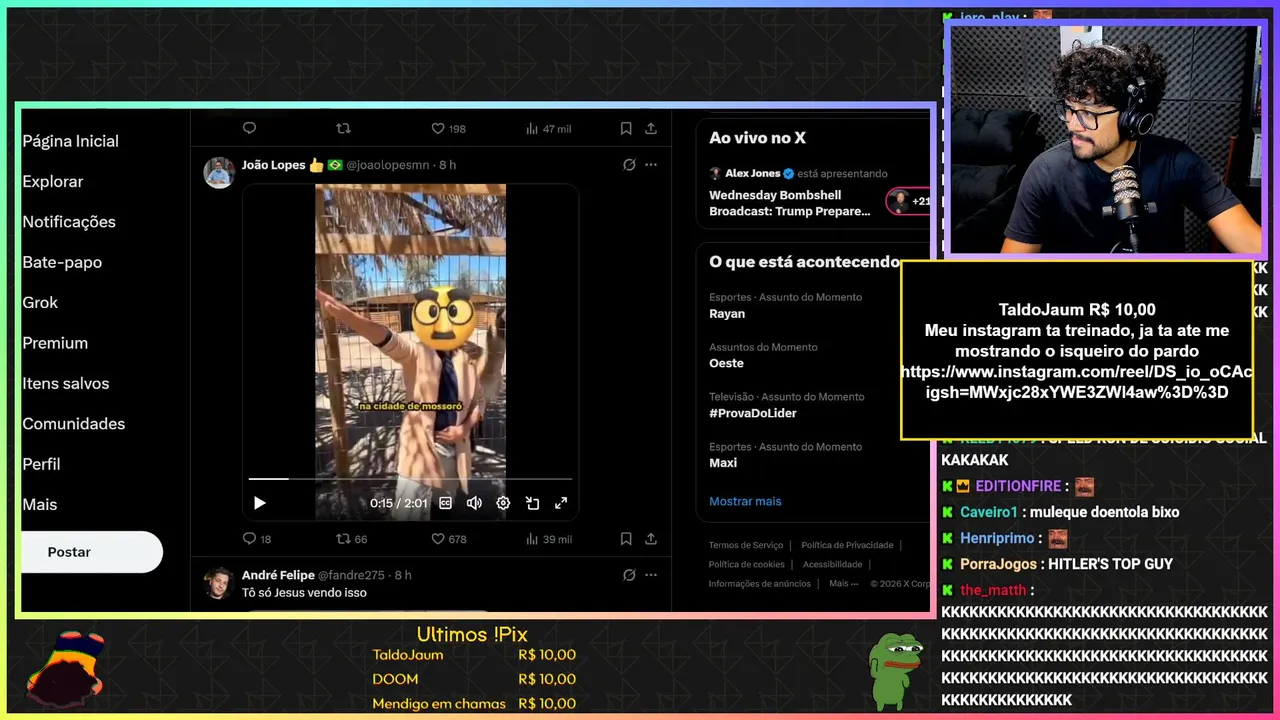
Task: Open Alex Jones host name
Action: pos(752,173)
